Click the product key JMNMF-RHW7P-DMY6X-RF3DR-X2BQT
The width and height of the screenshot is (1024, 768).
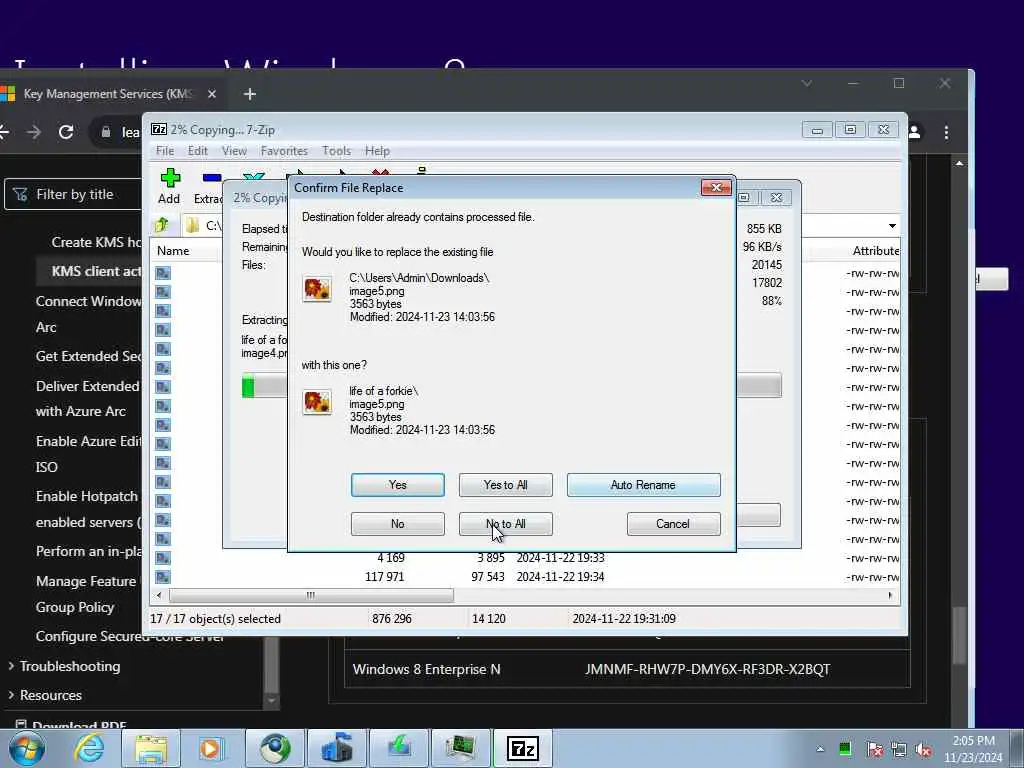(x=707, y=669)
